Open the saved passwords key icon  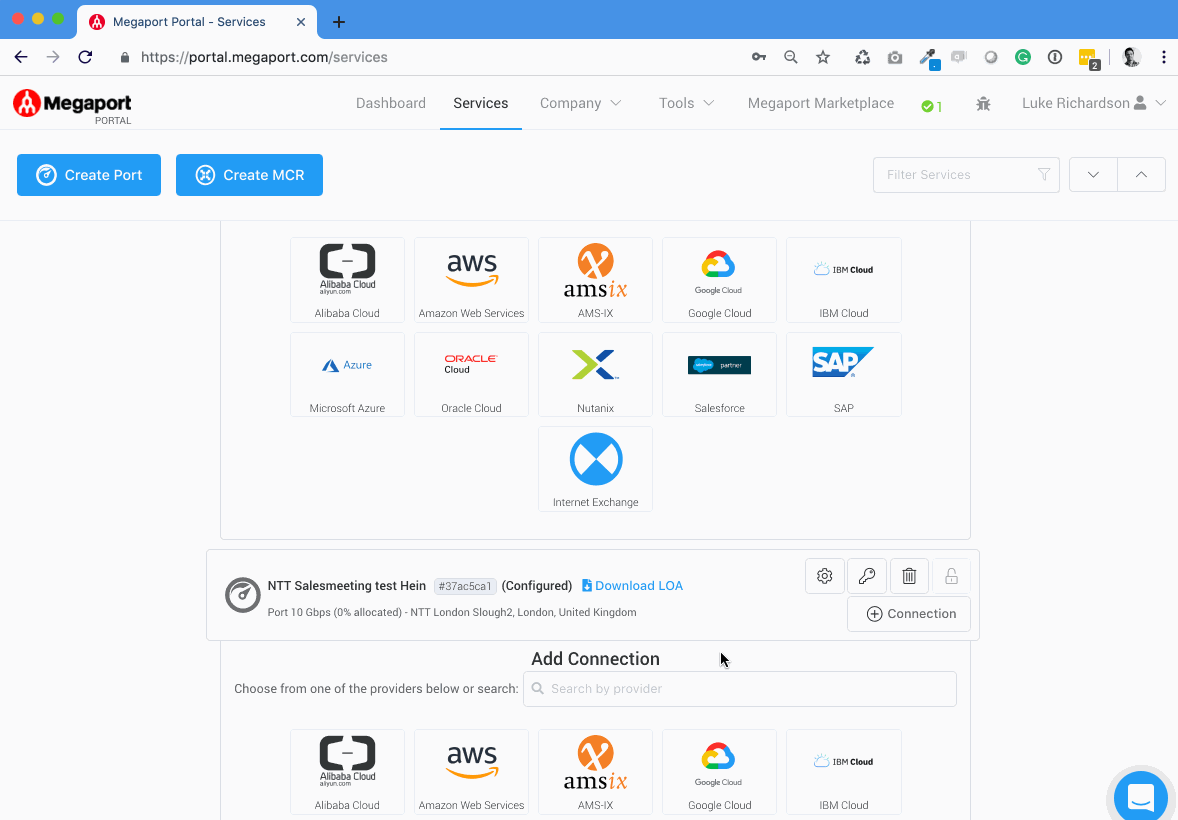[759, 57]
